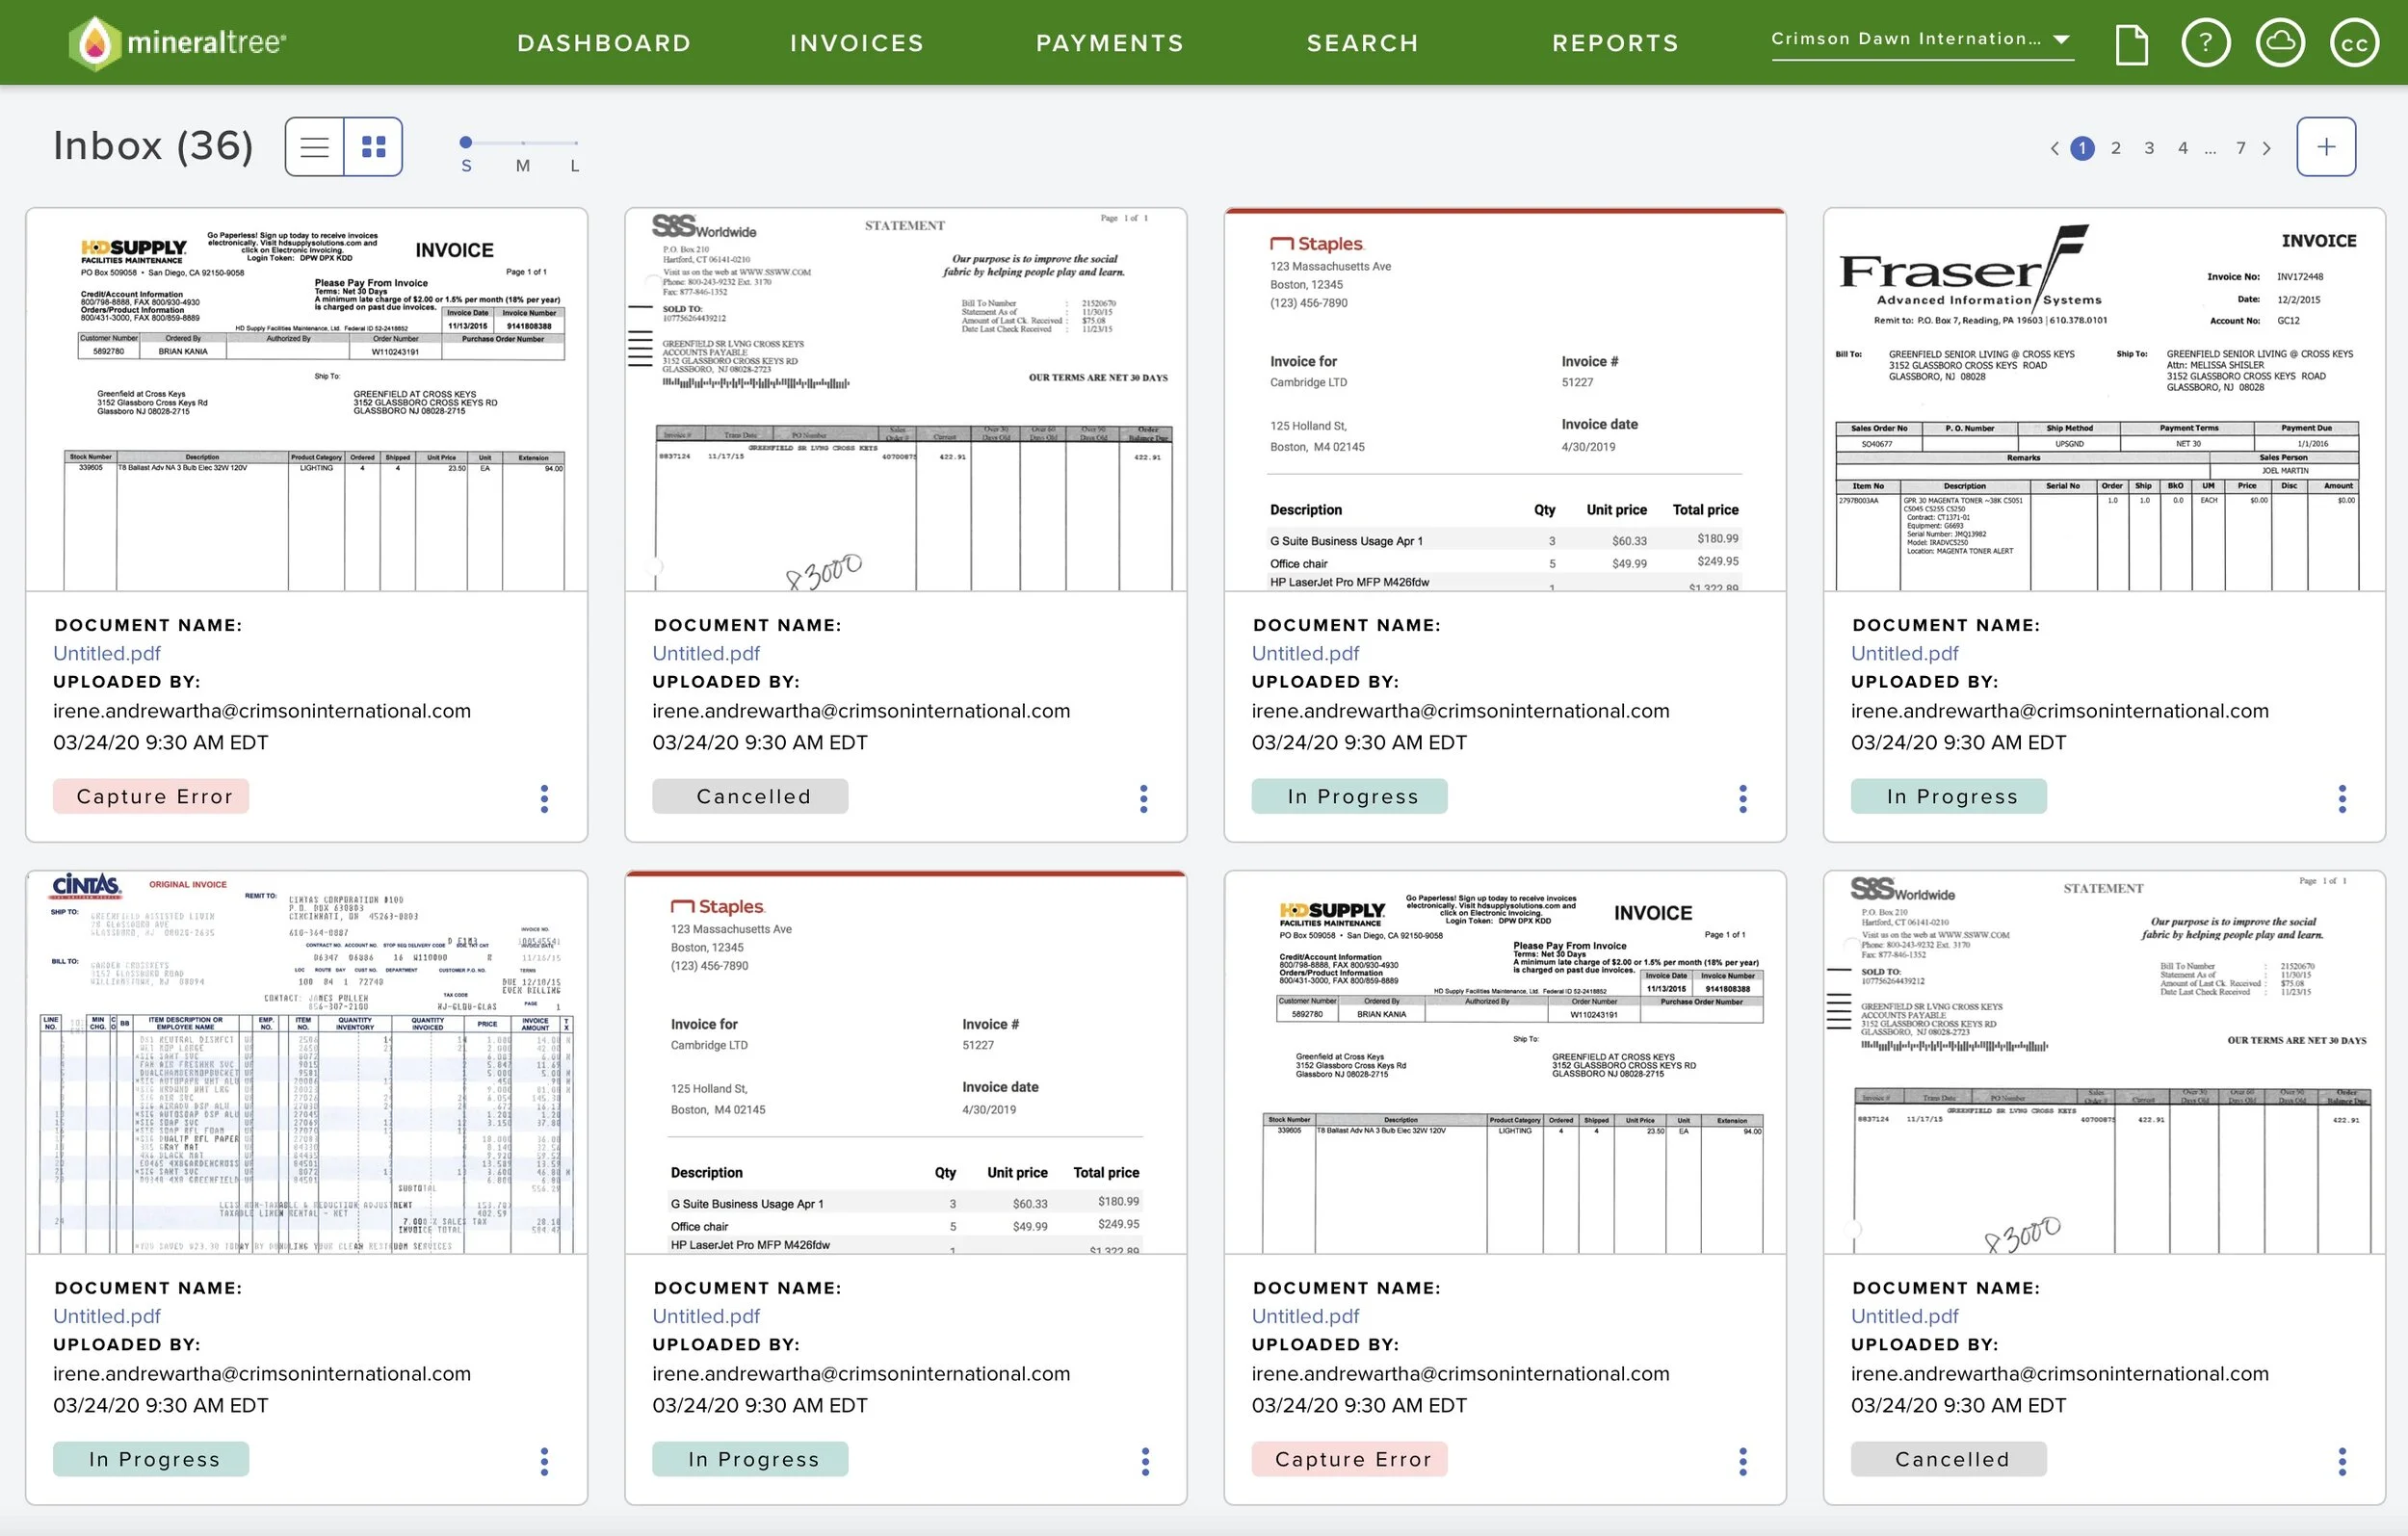Jump to page 7 in pagination
Screen dimensions: 2408x1536
click(x=2240, y=148)
